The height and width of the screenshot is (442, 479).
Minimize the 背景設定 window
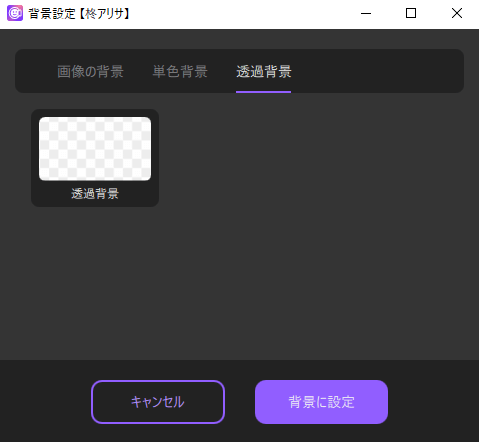366,13
